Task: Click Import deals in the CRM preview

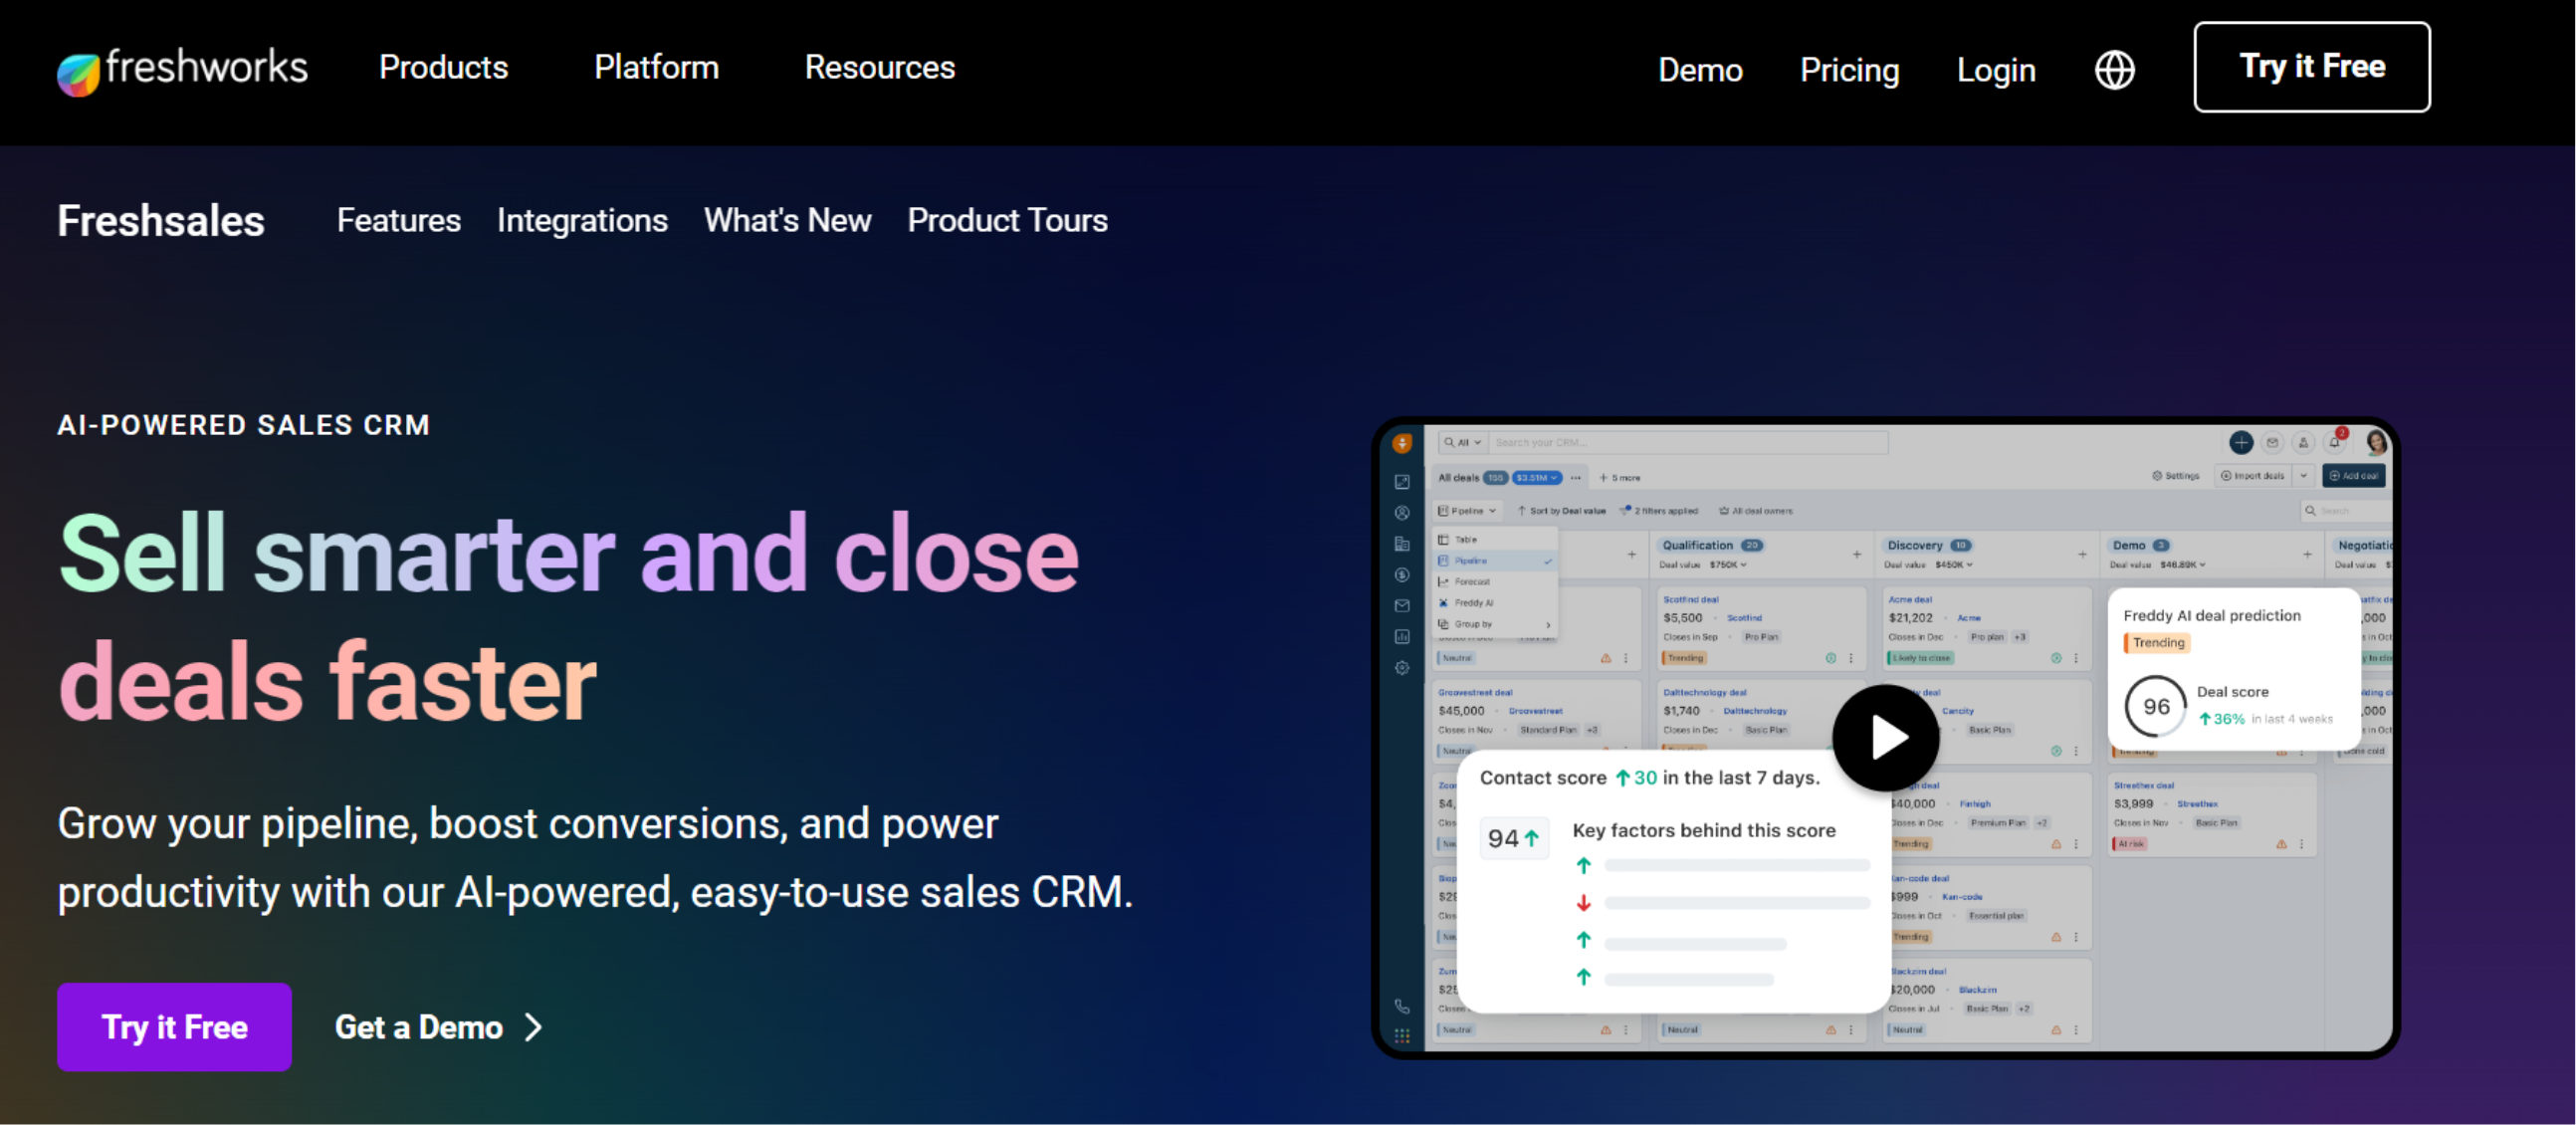Action: pyautogui.click(x=2252, y=476)
